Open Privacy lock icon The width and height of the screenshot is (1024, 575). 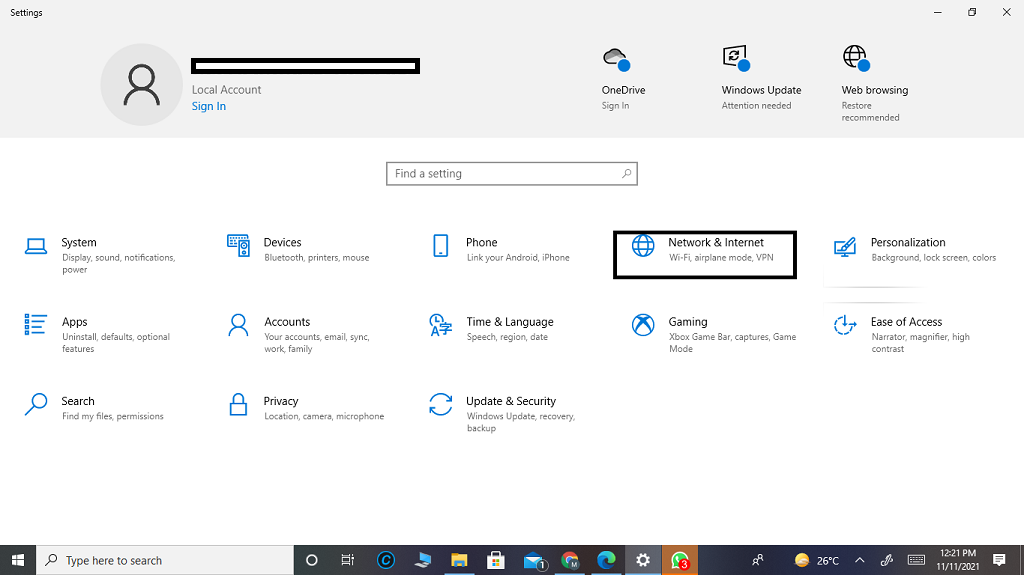pyautogui.click(x=238, y=404)
